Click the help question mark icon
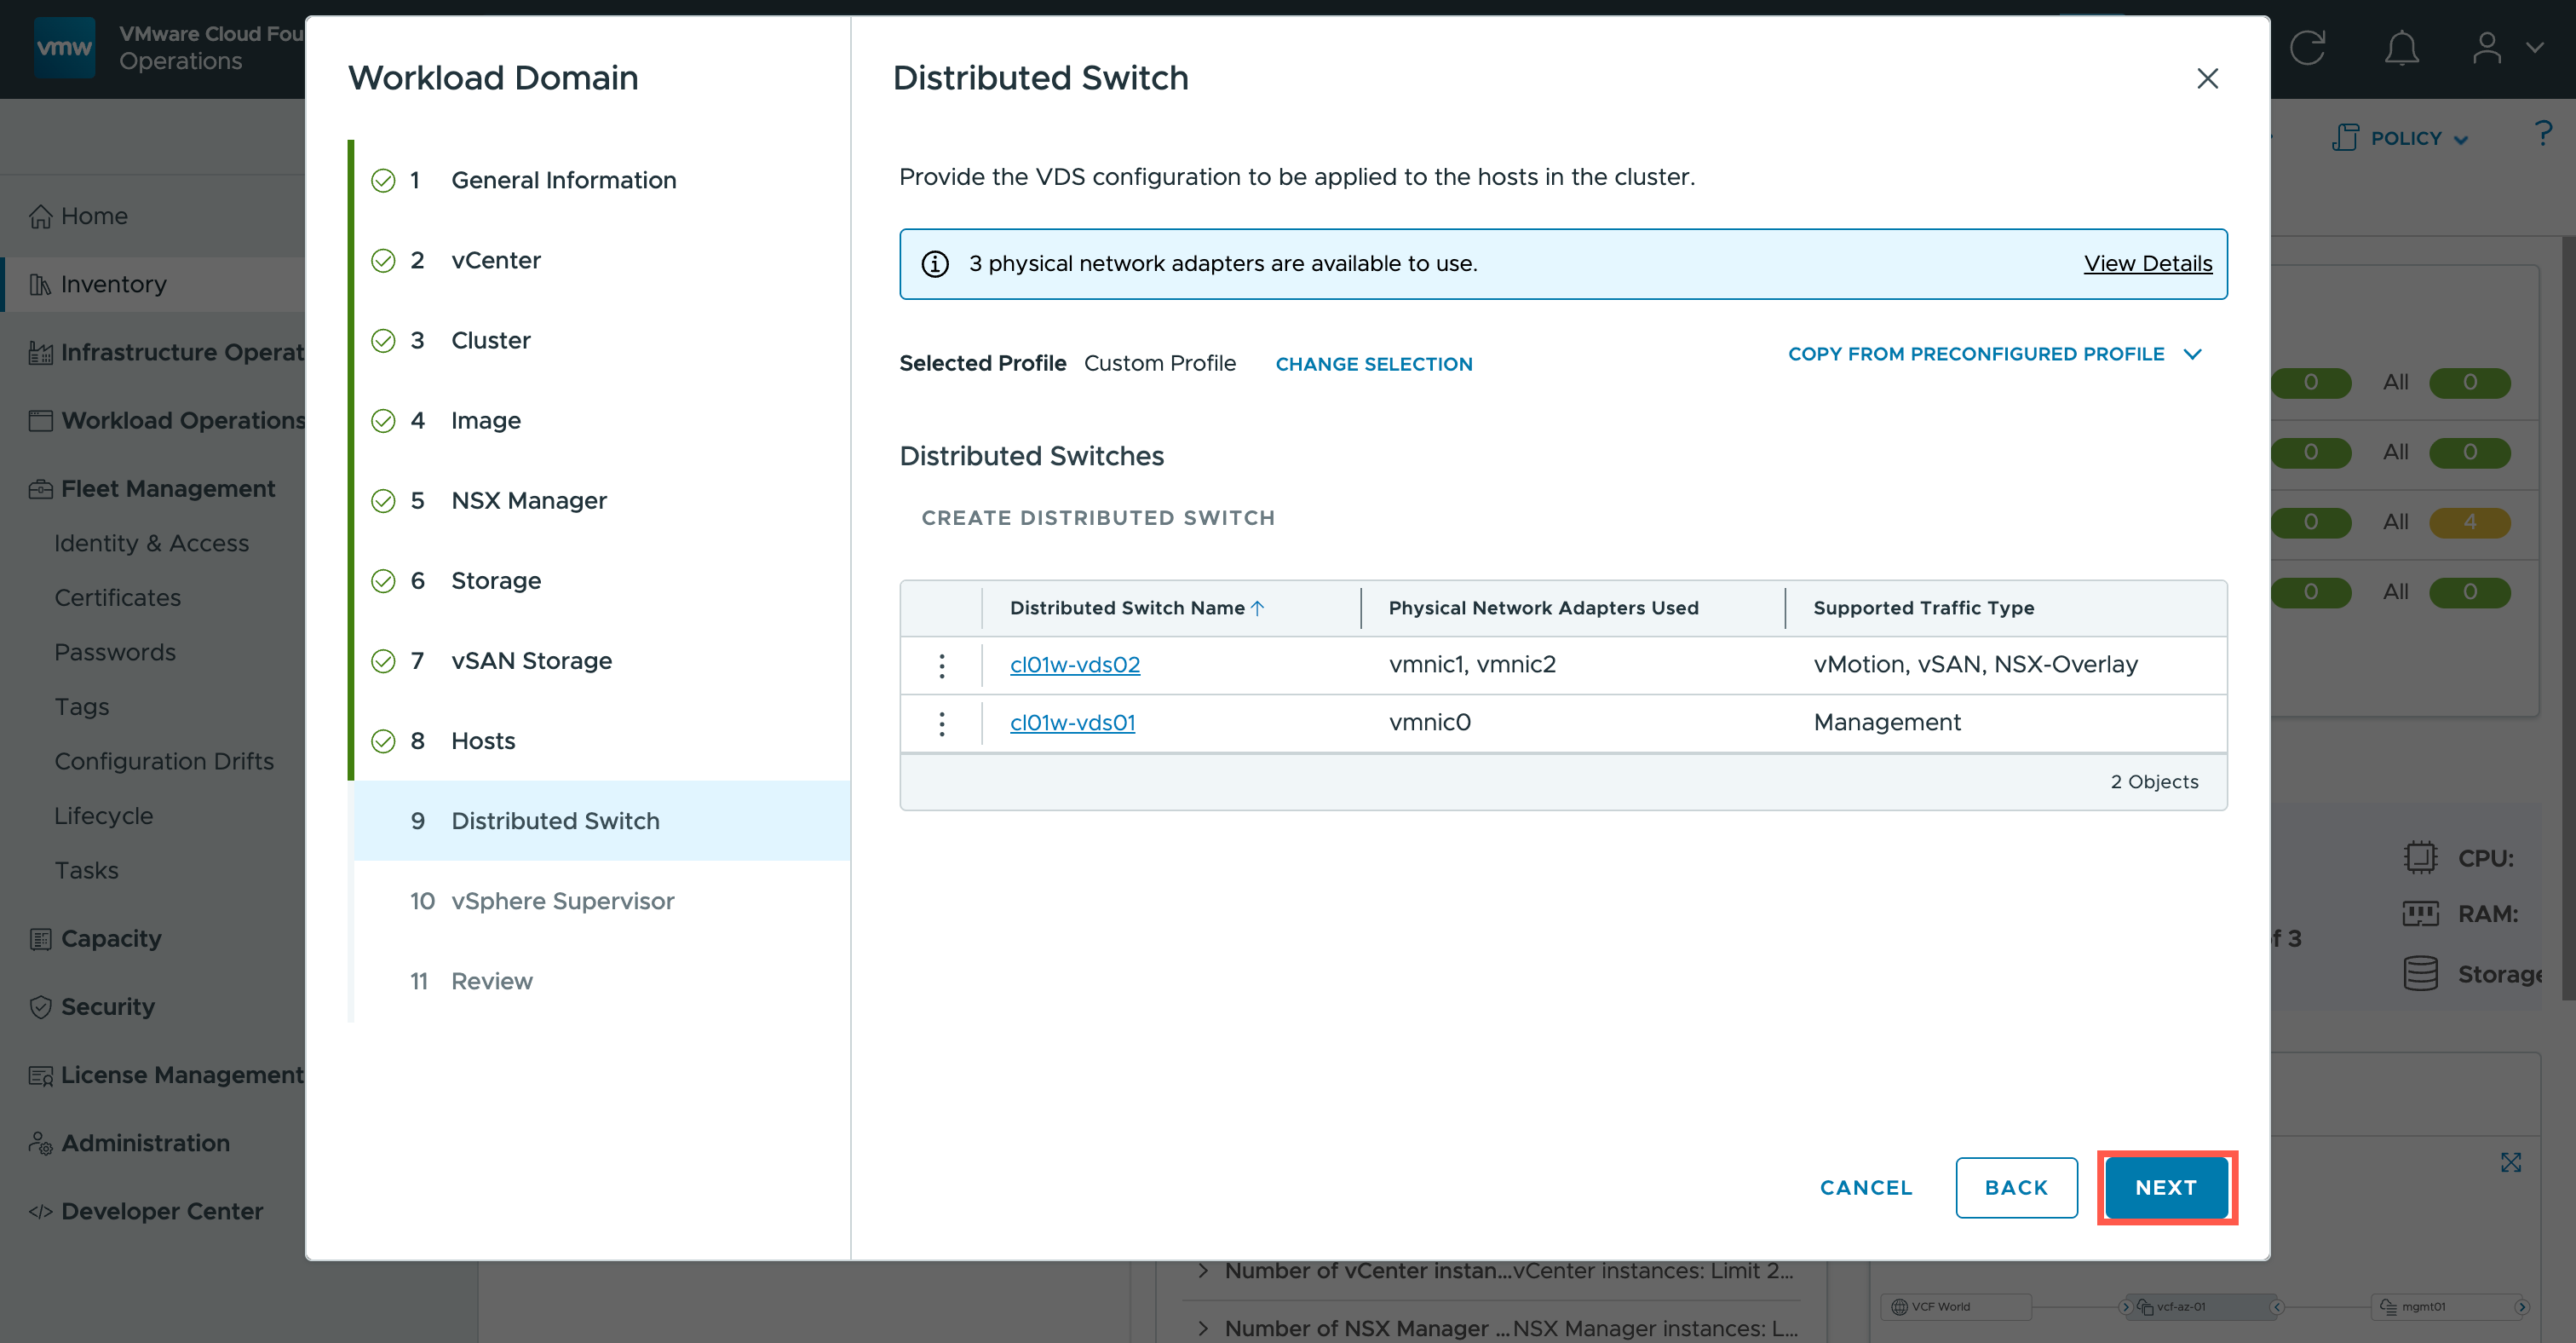2576x1343 pixels. coord(2543,134)
